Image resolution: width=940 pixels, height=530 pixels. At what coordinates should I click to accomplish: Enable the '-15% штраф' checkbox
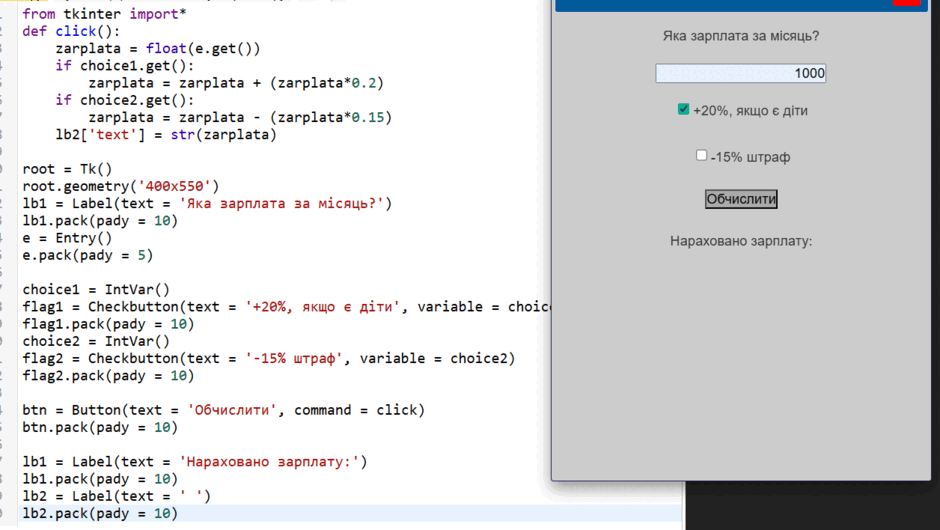[x=701, y=155]
